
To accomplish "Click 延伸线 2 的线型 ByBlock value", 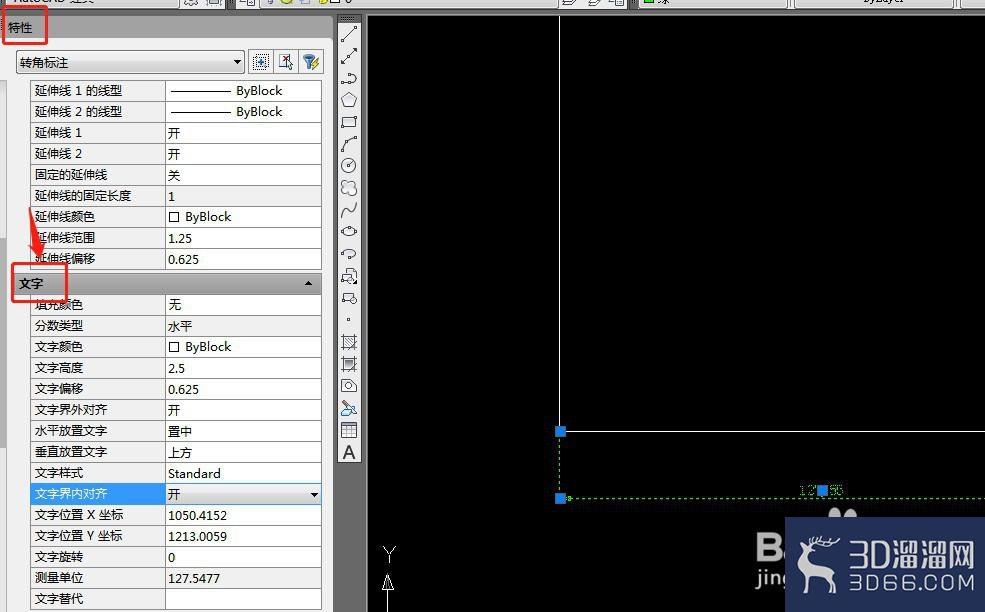I will point(243,112).
